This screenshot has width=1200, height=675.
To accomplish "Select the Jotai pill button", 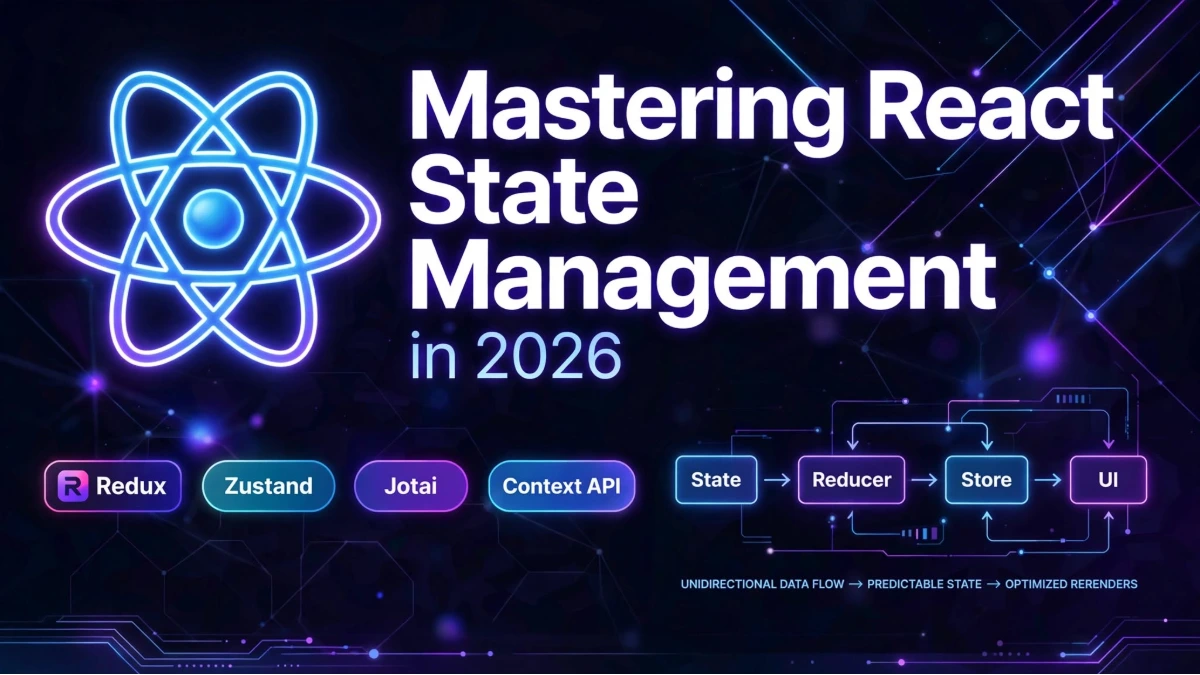I will point(411,487).
